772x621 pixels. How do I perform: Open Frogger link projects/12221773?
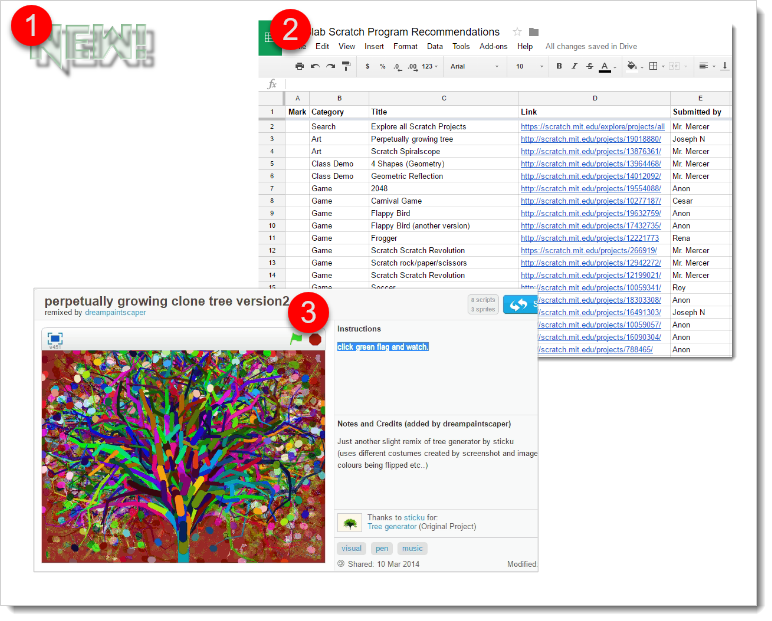pyautogui.click(x=589, y=238)
